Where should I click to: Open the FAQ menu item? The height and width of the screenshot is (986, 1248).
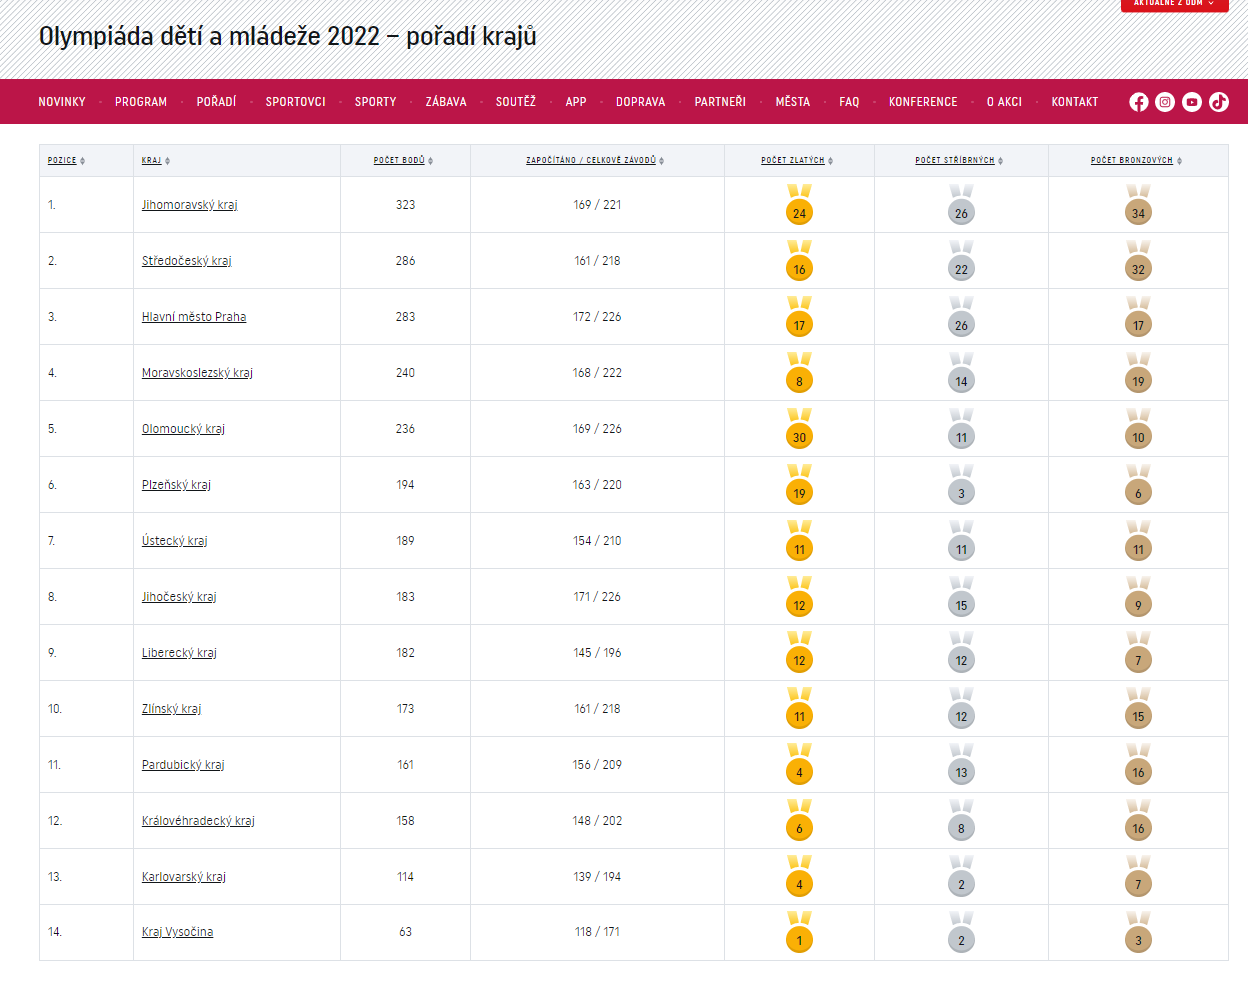click(849, 102)
